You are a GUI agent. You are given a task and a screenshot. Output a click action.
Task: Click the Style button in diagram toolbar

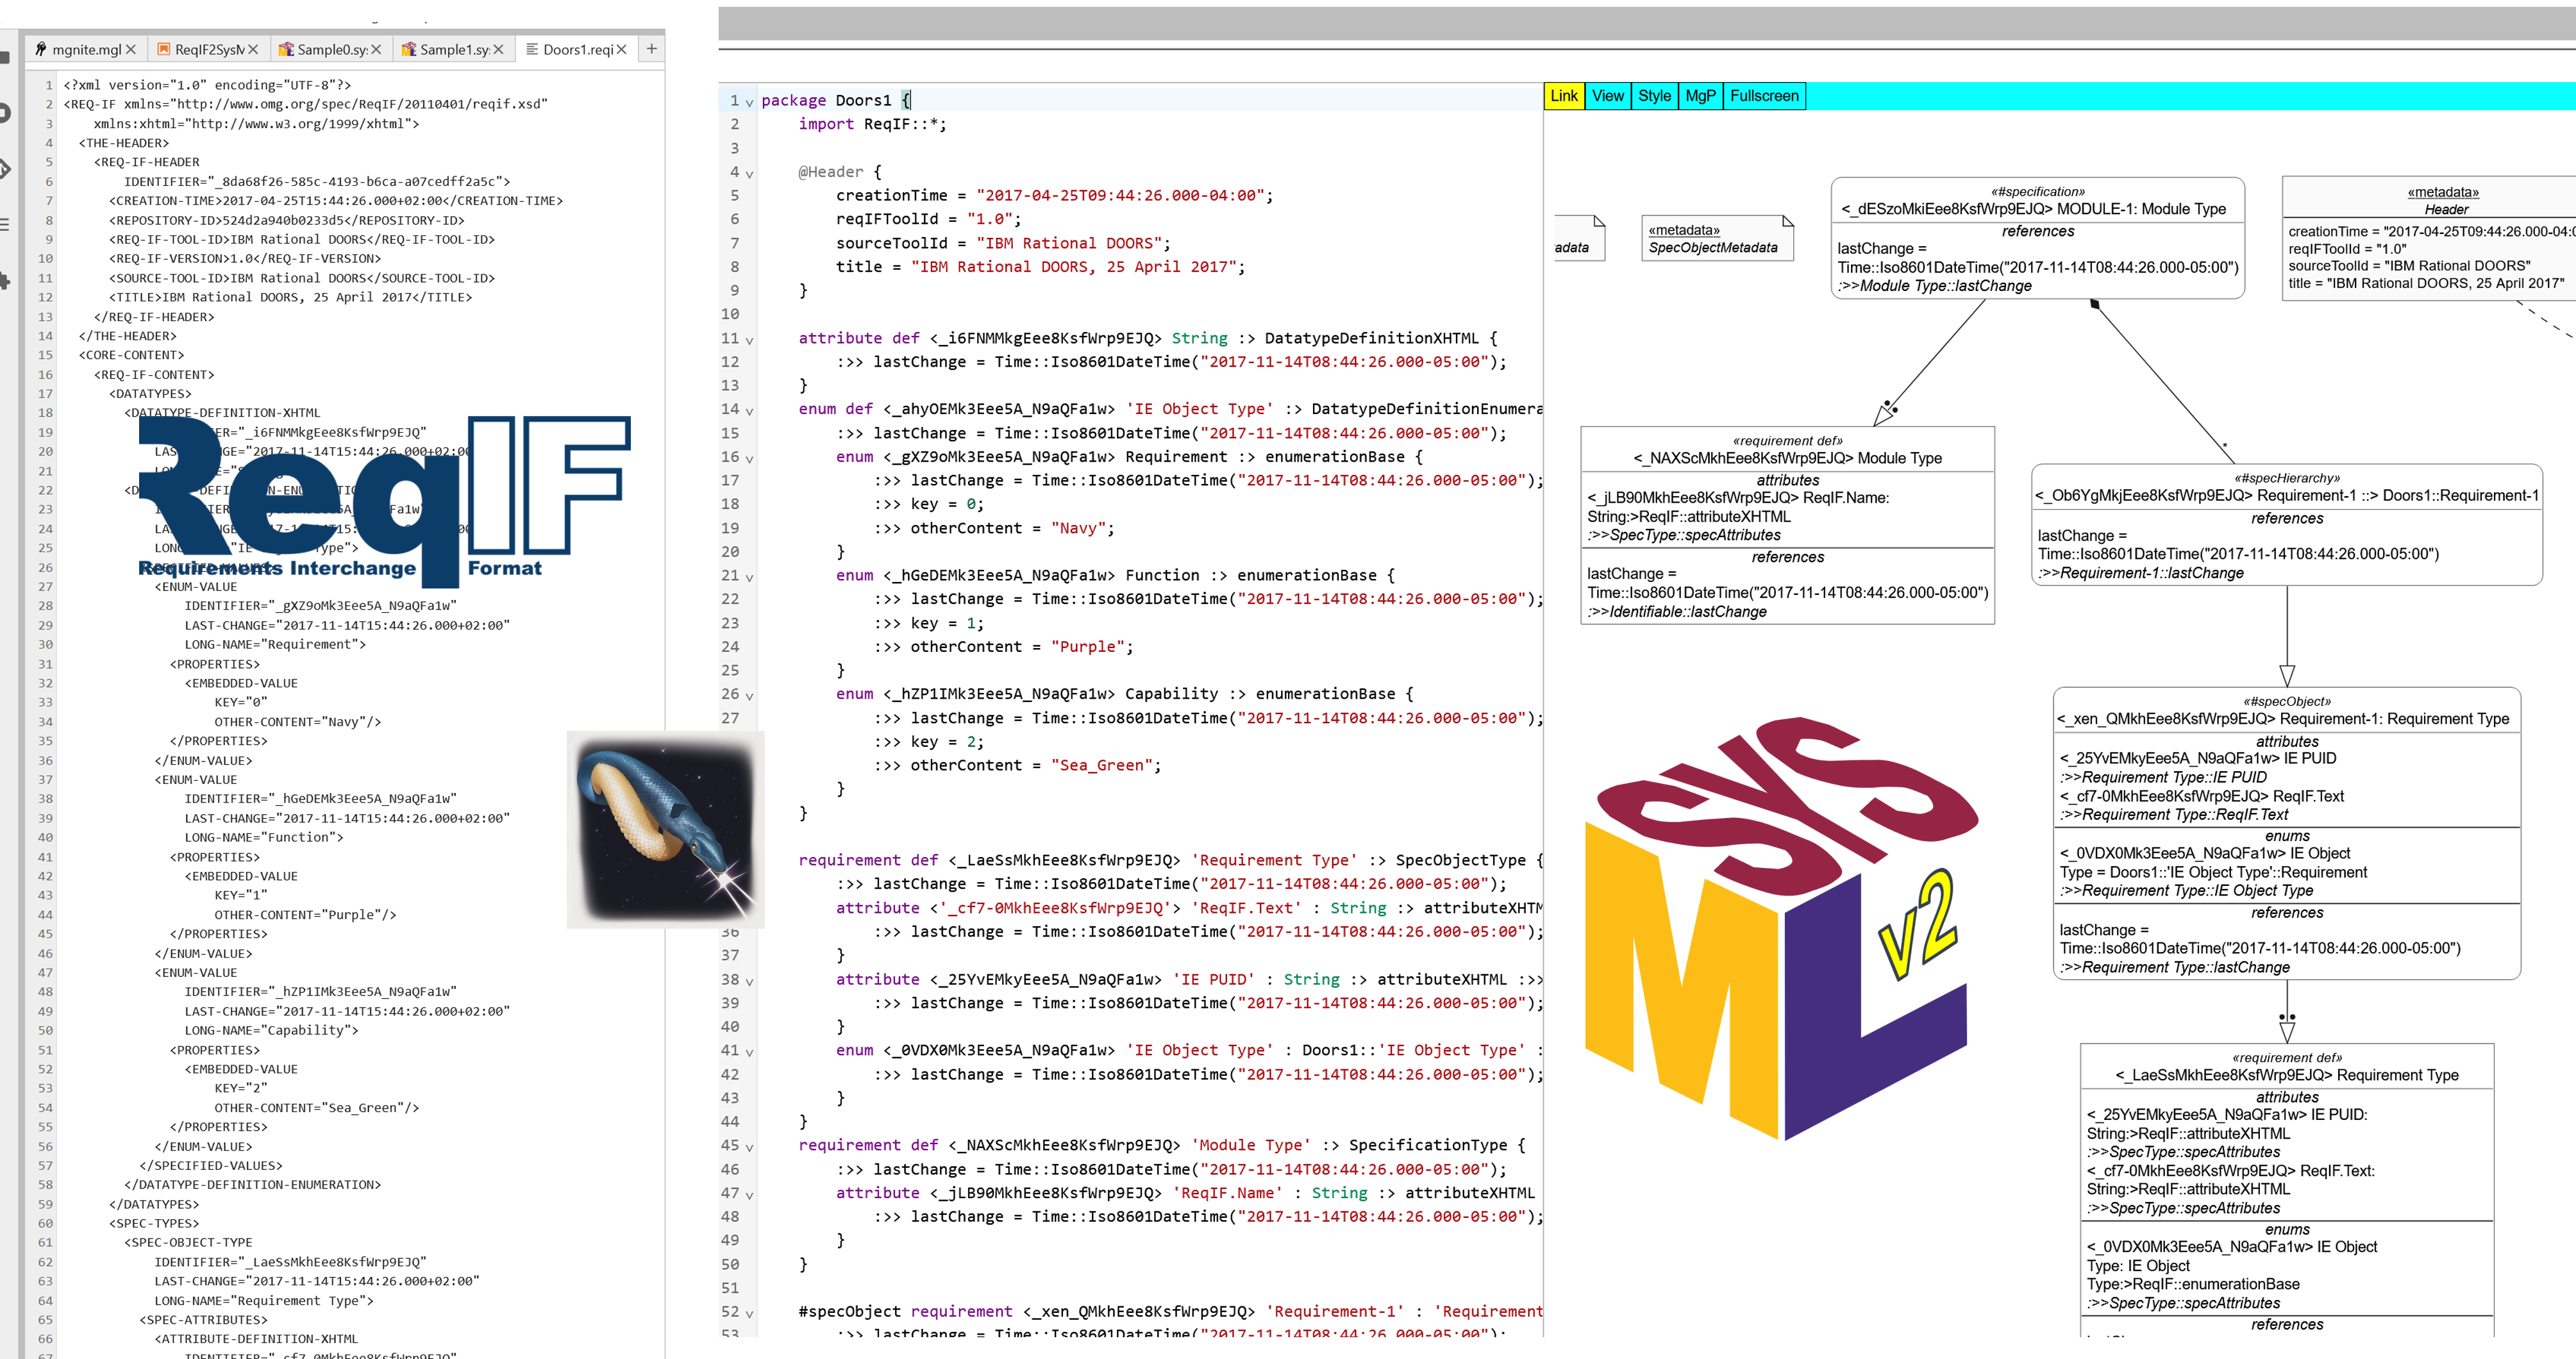(x=1654, y=96)
